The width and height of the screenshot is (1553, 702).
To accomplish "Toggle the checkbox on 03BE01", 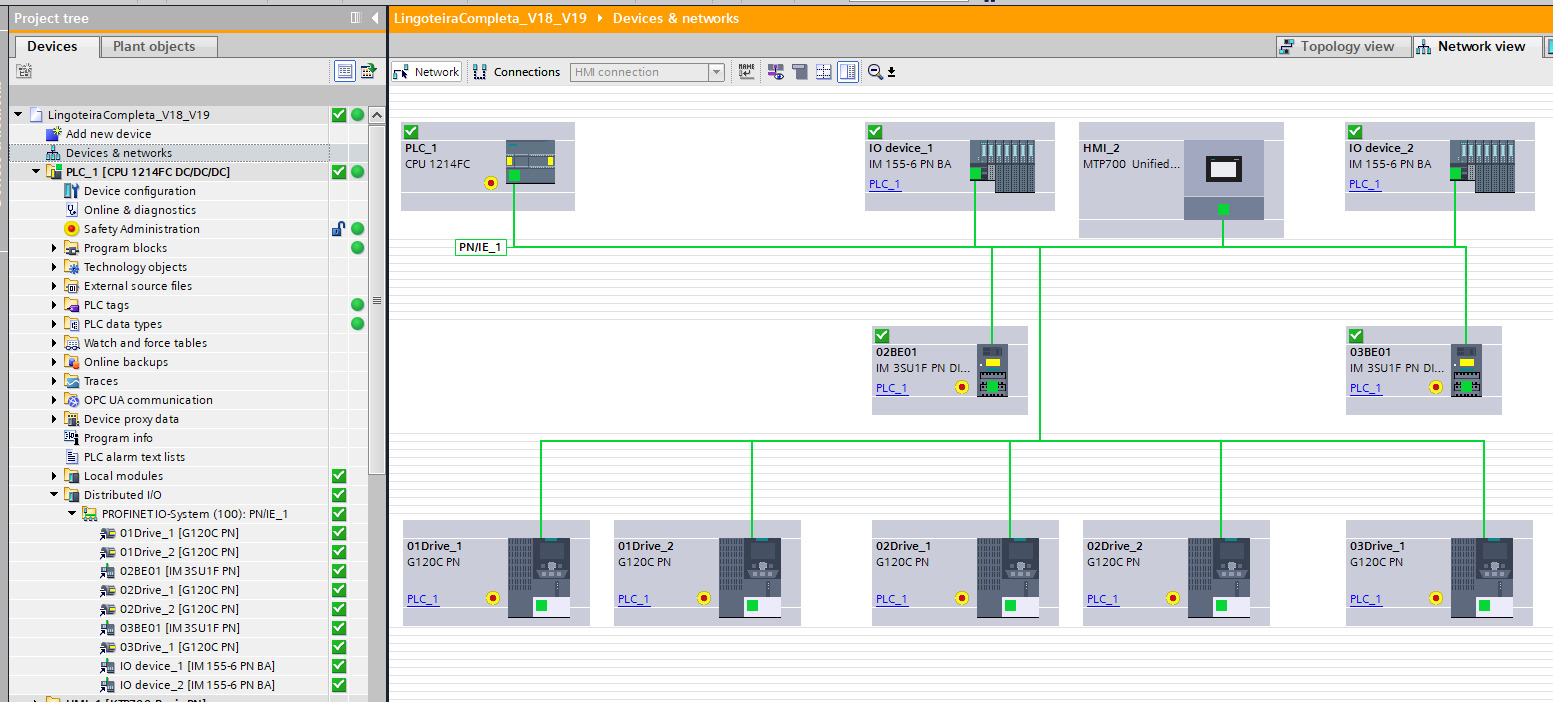I will click(x=1355, y=335).
